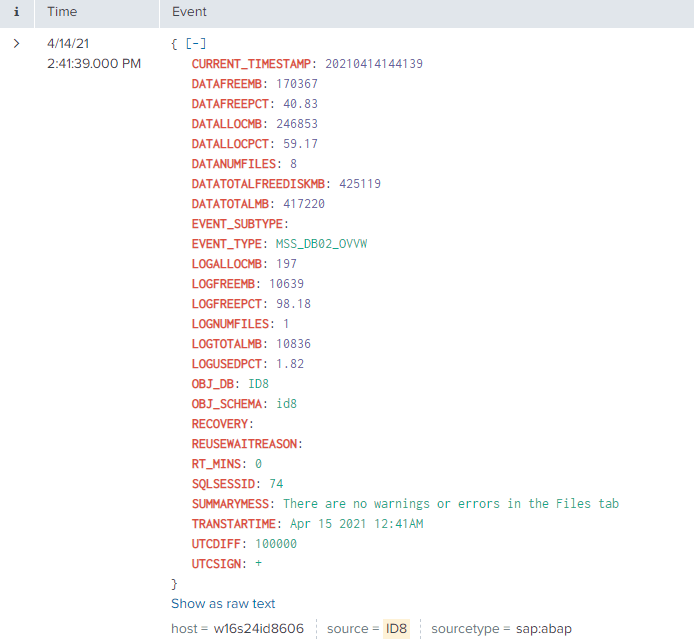Viewport: 694px width, 644px height.
Task: Select LOGFREEPCT value 98.18
Action: click(293, 304)
